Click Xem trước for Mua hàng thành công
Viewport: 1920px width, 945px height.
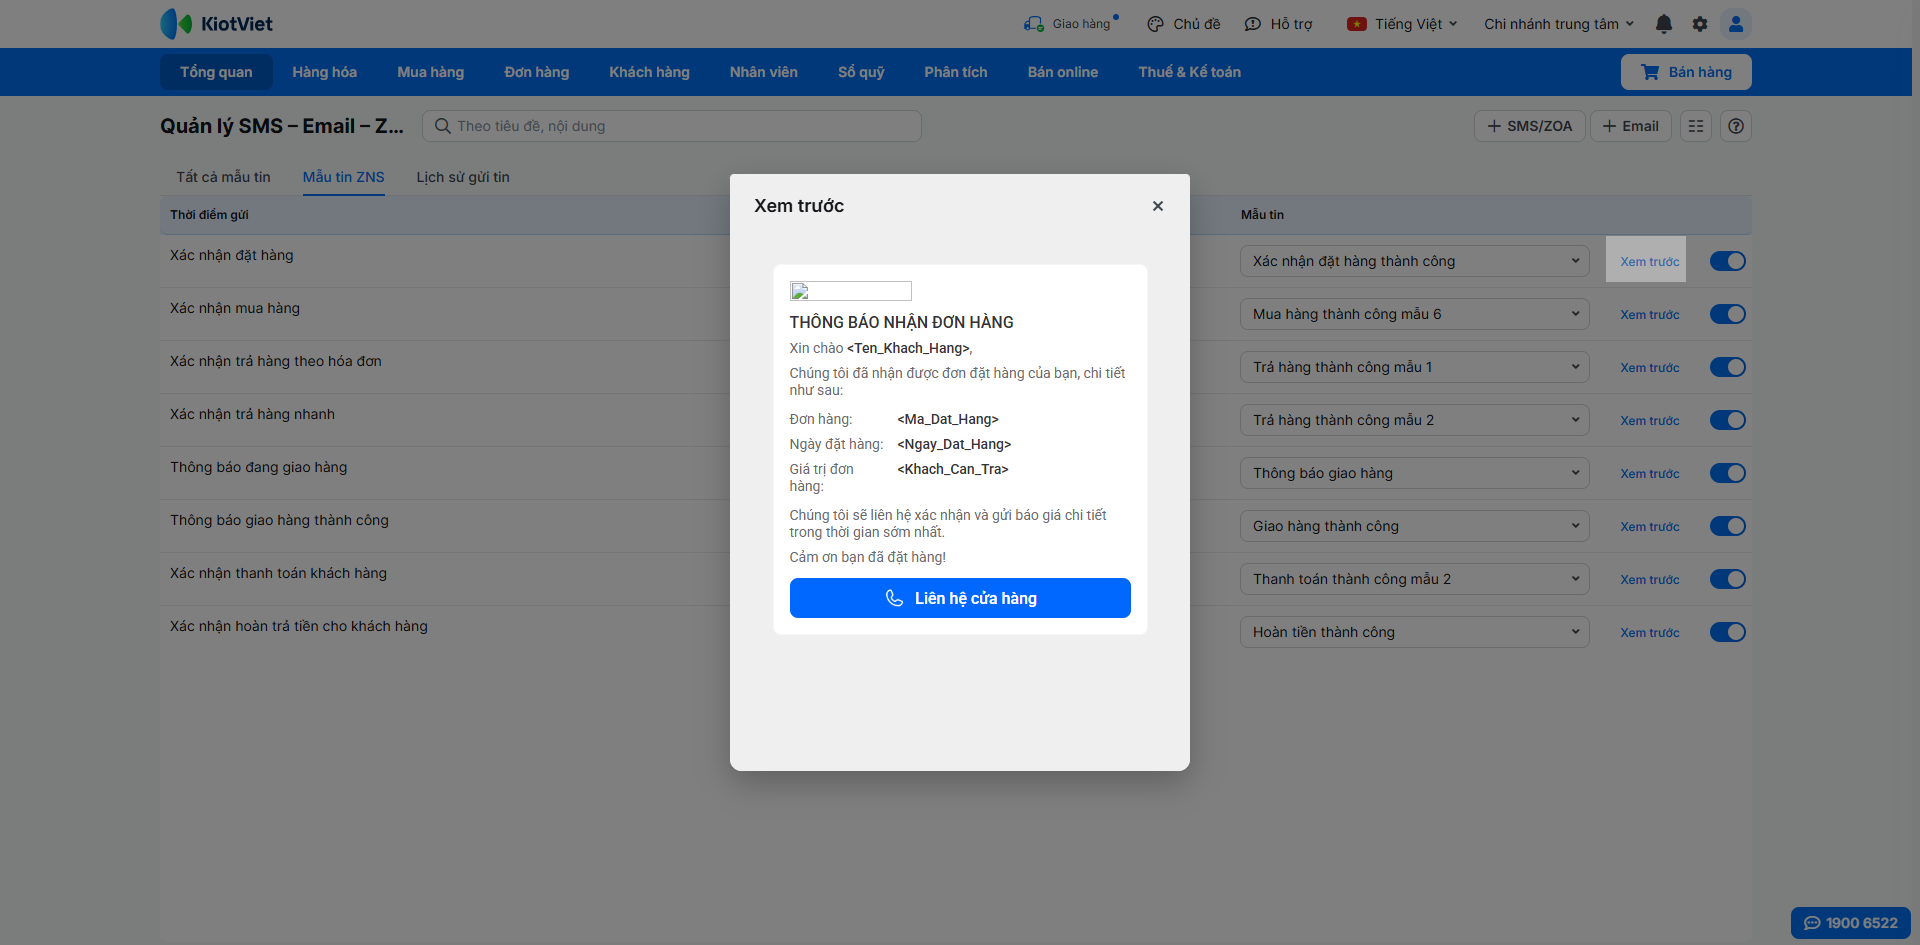[1650, 314]
